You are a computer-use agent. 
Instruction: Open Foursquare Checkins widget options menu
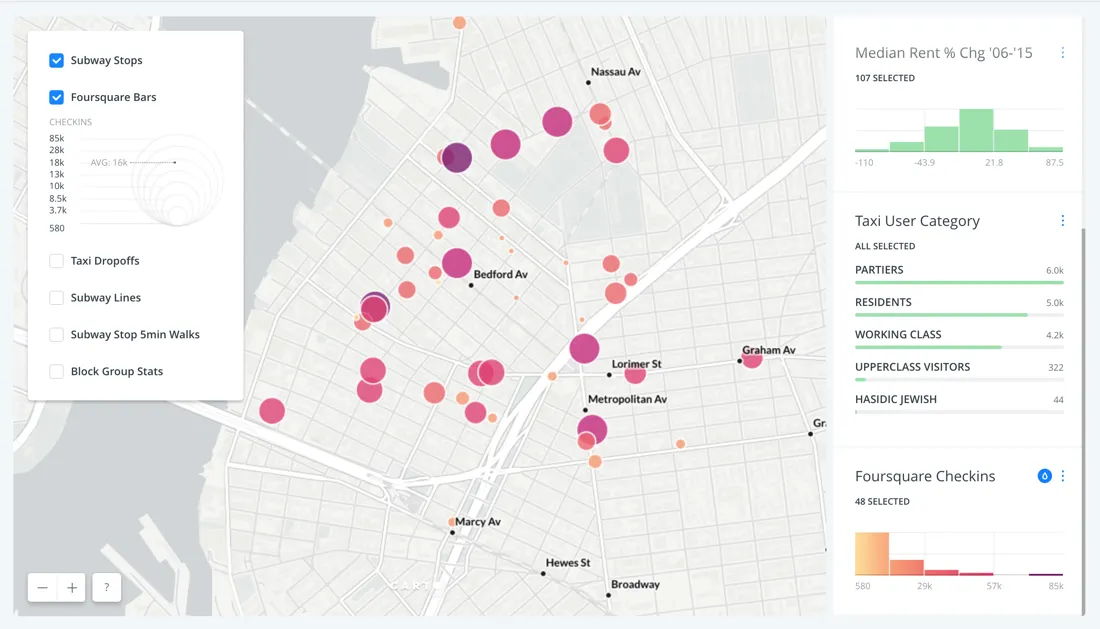click(1062, 476)
